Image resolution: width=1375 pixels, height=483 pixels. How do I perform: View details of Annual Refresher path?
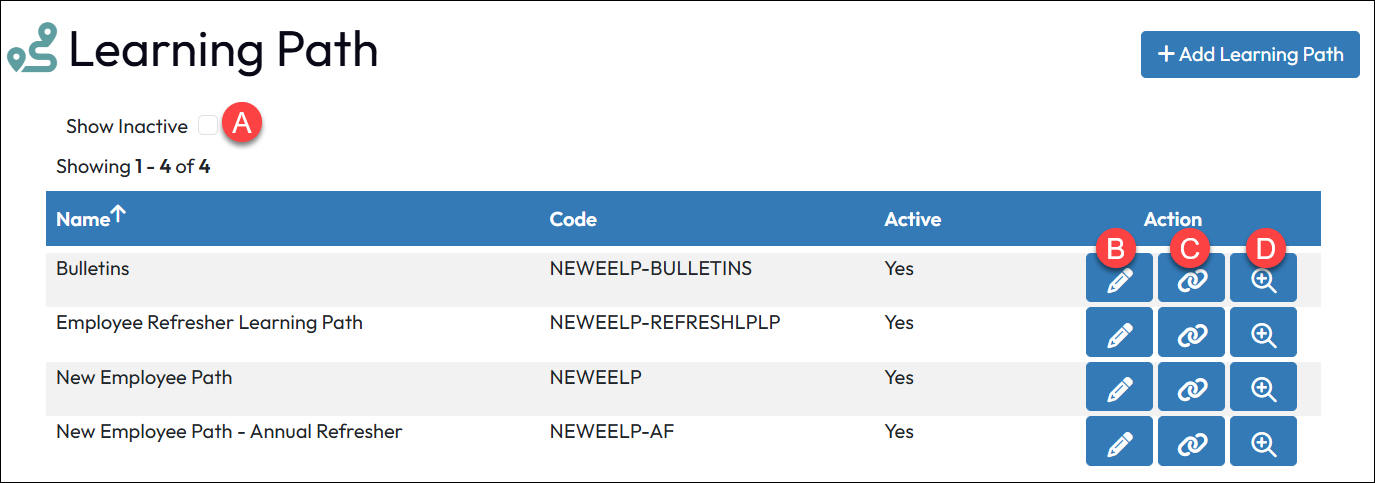[x=1264, y=441]
